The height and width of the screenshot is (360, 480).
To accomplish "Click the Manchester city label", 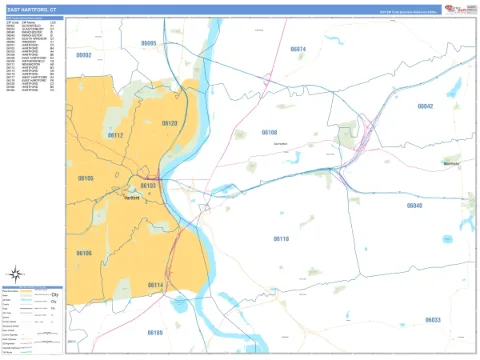I will [x=452, y=164].
